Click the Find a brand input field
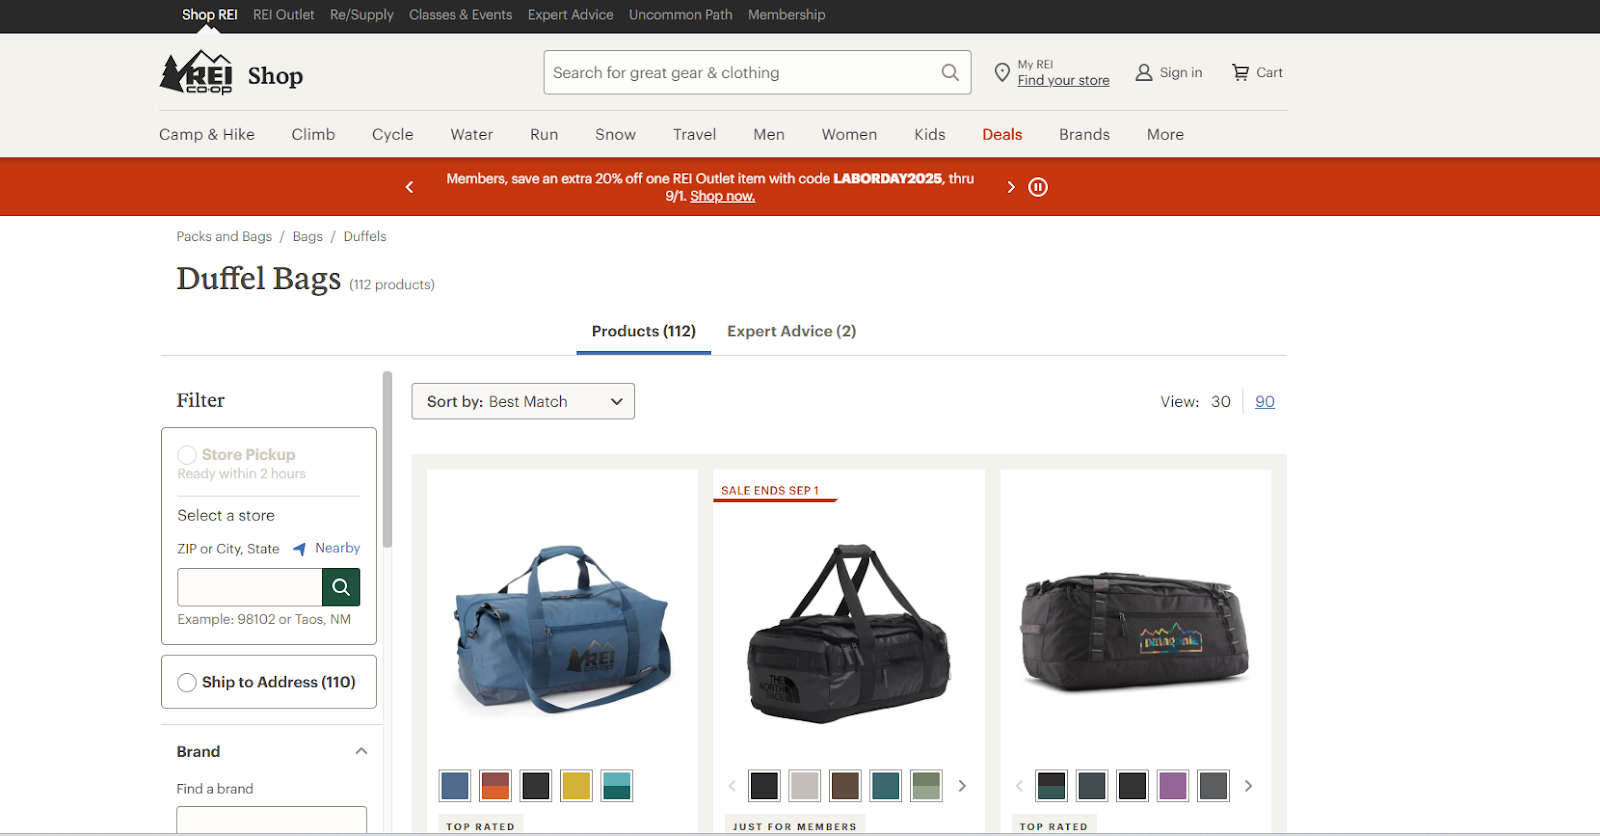 tap(271, 820)
